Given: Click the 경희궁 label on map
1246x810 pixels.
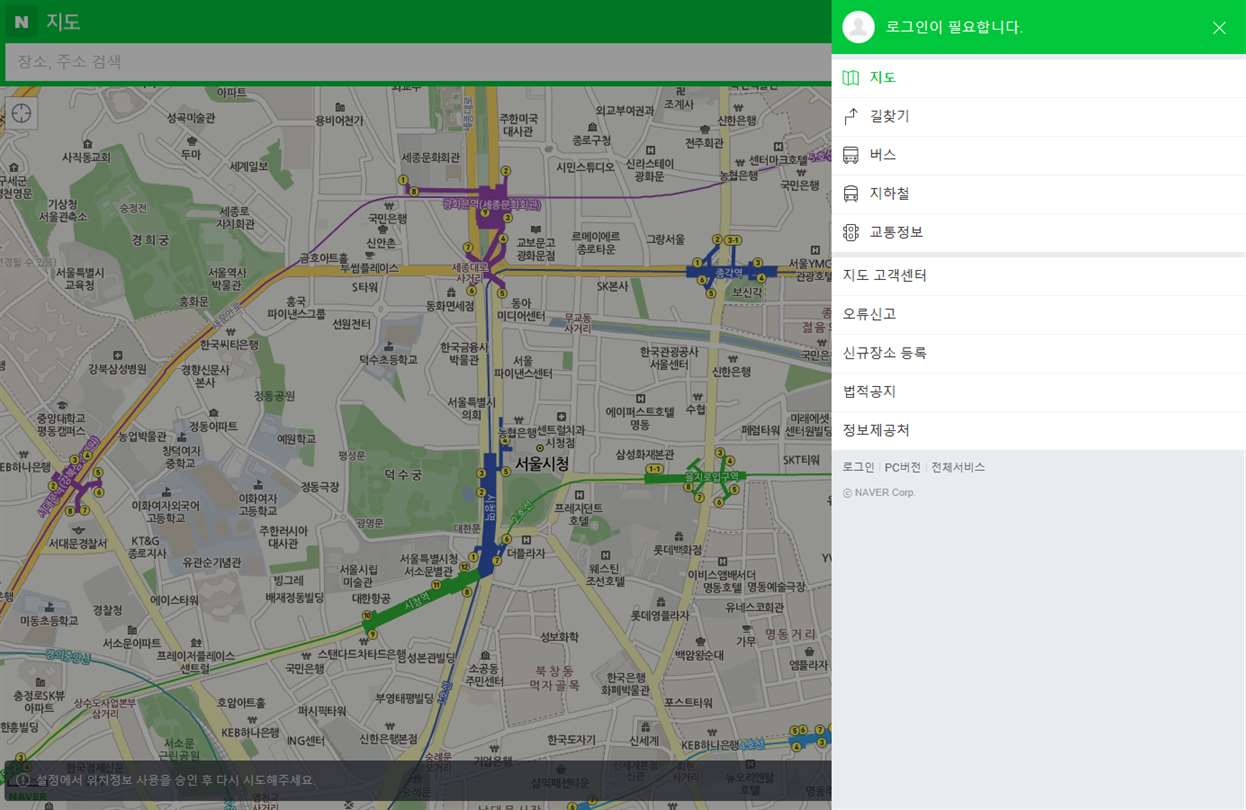Looking at the screenshot, I should pyautogui.click(x=150, y=240).
